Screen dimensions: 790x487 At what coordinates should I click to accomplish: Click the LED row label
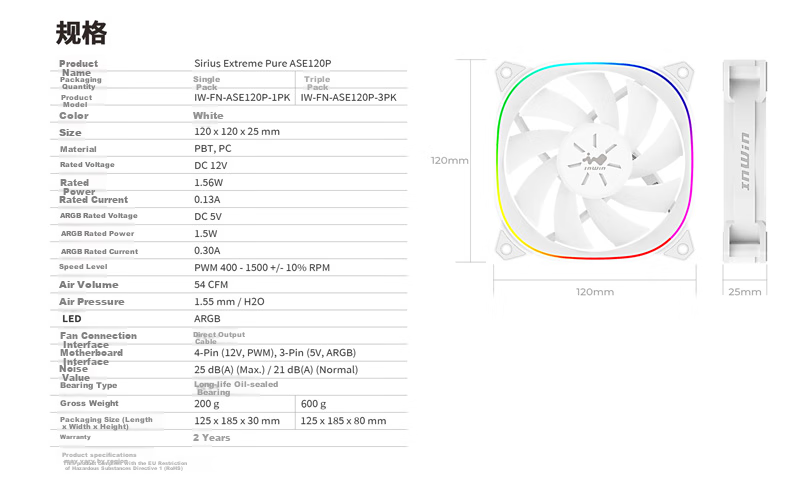click(72, 319)
